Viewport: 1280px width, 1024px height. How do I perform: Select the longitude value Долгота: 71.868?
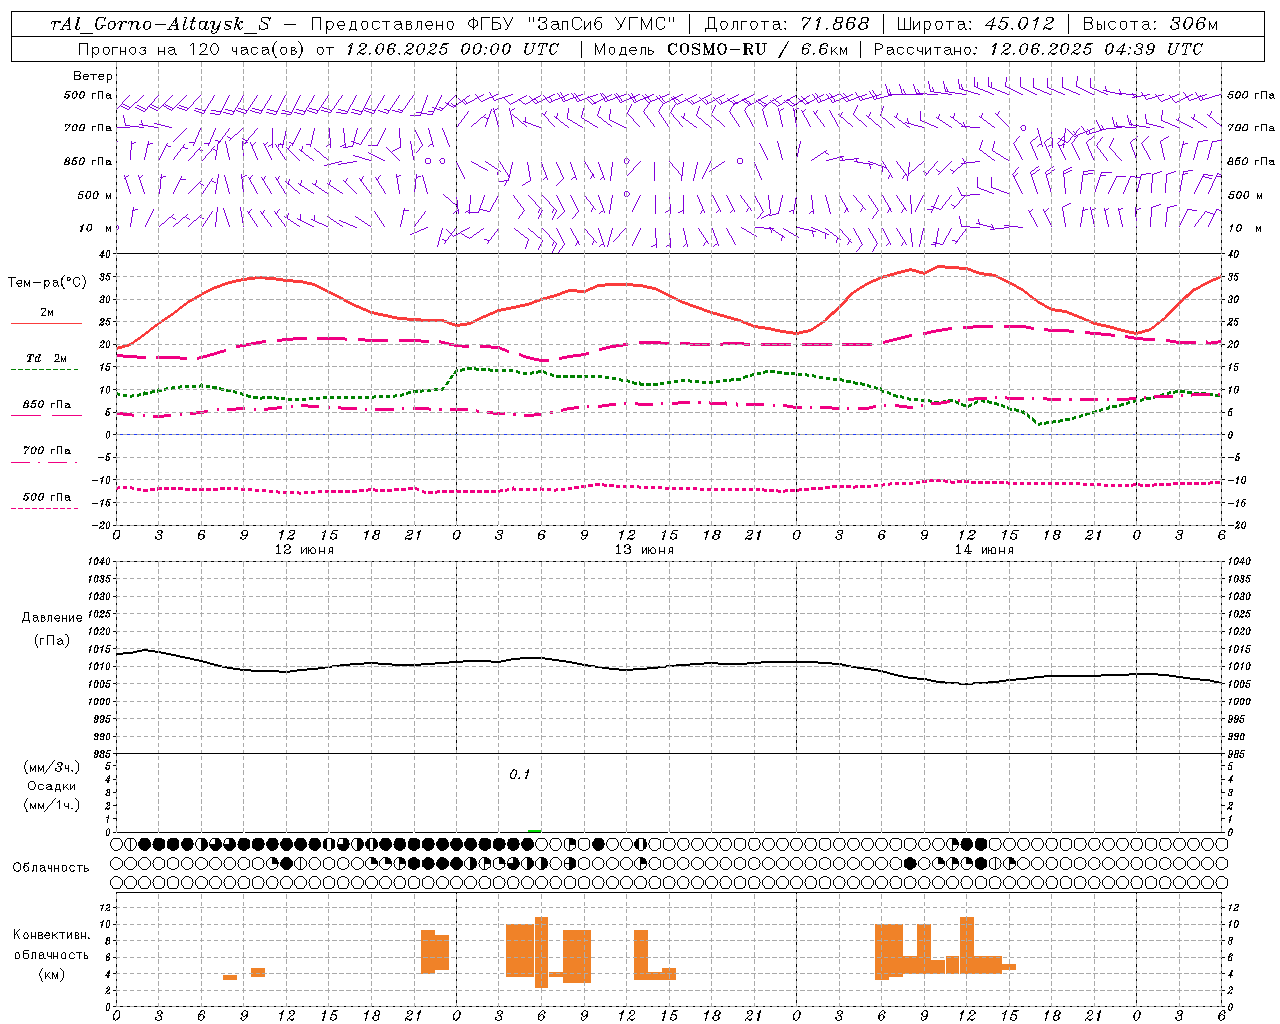point(787,24)
